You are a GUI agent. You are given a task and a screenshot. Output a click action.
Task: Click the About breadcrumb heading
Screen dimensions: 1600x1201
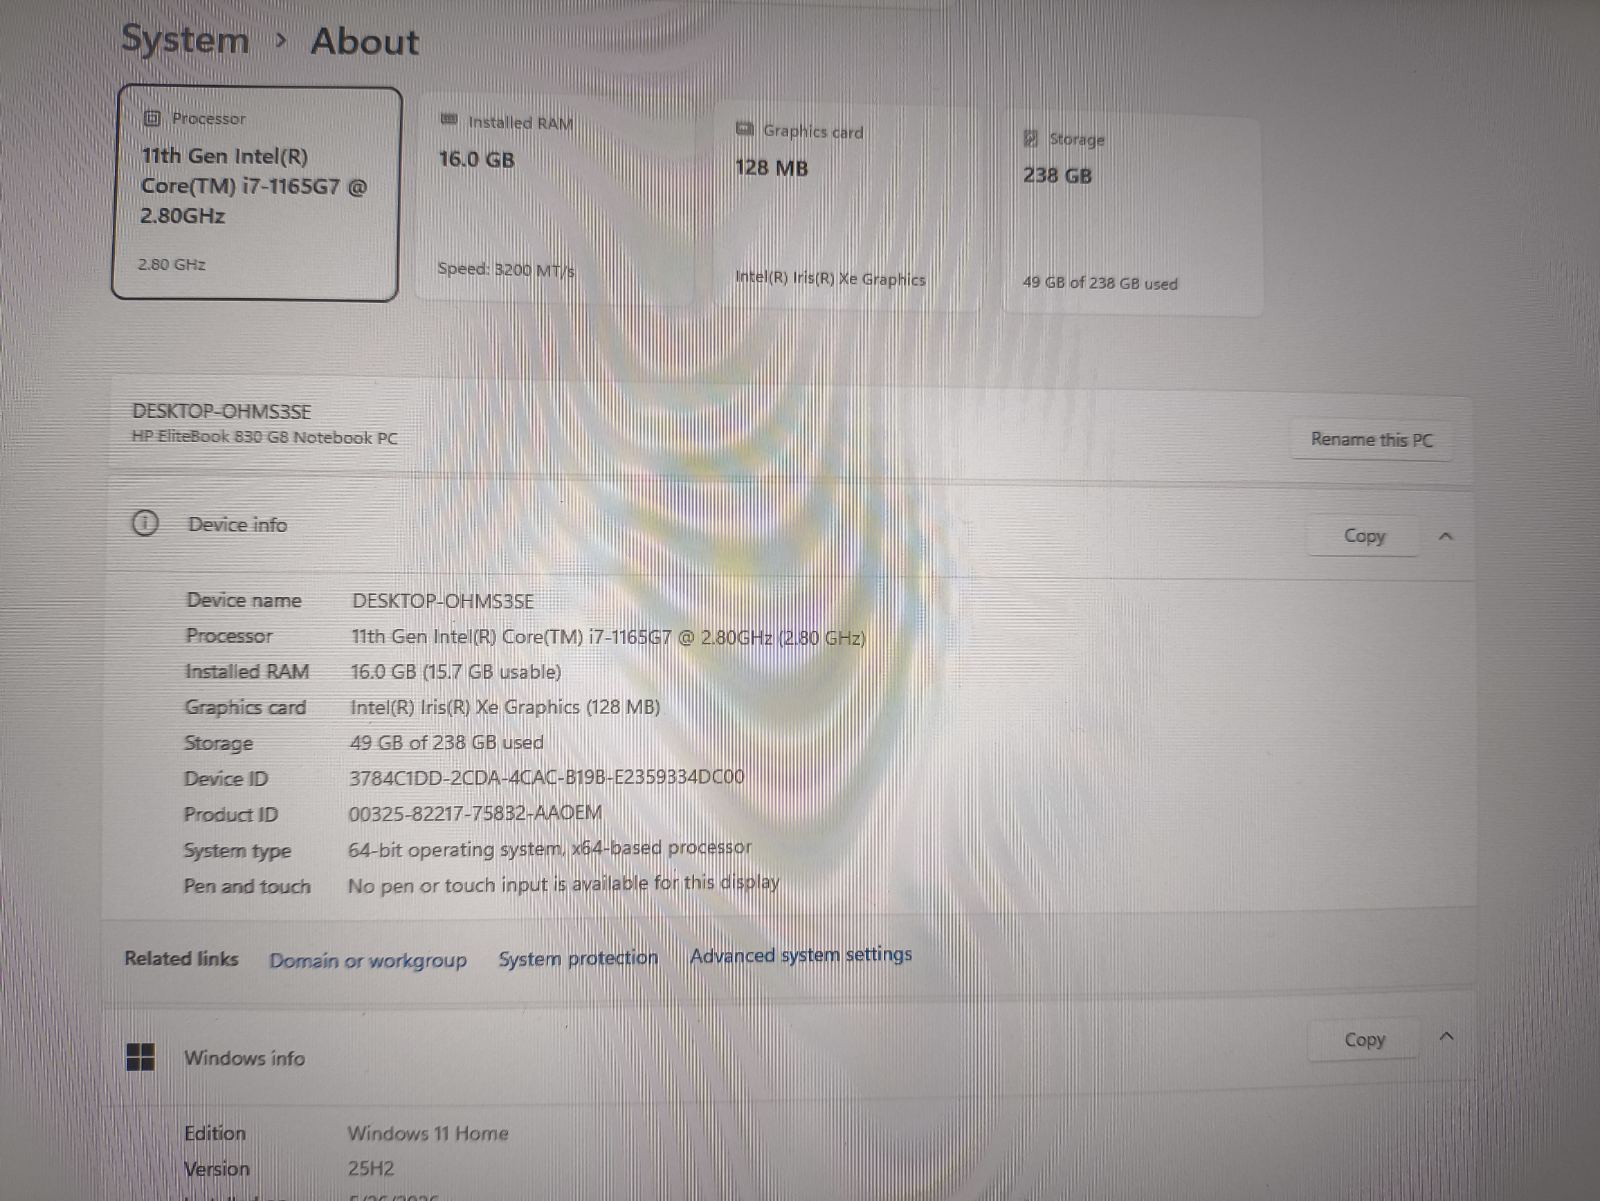[x=364, y=41]
